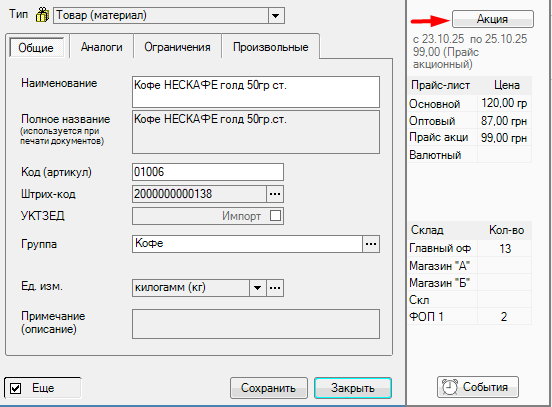Open barcode ellipsis button next to Штрих-код
Viewport: 552px width, 407px height.
275,194
